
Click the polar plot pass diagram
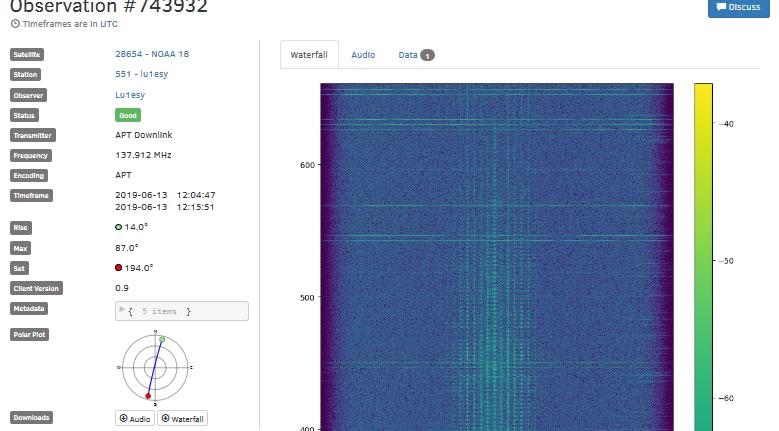click(154, 366)
